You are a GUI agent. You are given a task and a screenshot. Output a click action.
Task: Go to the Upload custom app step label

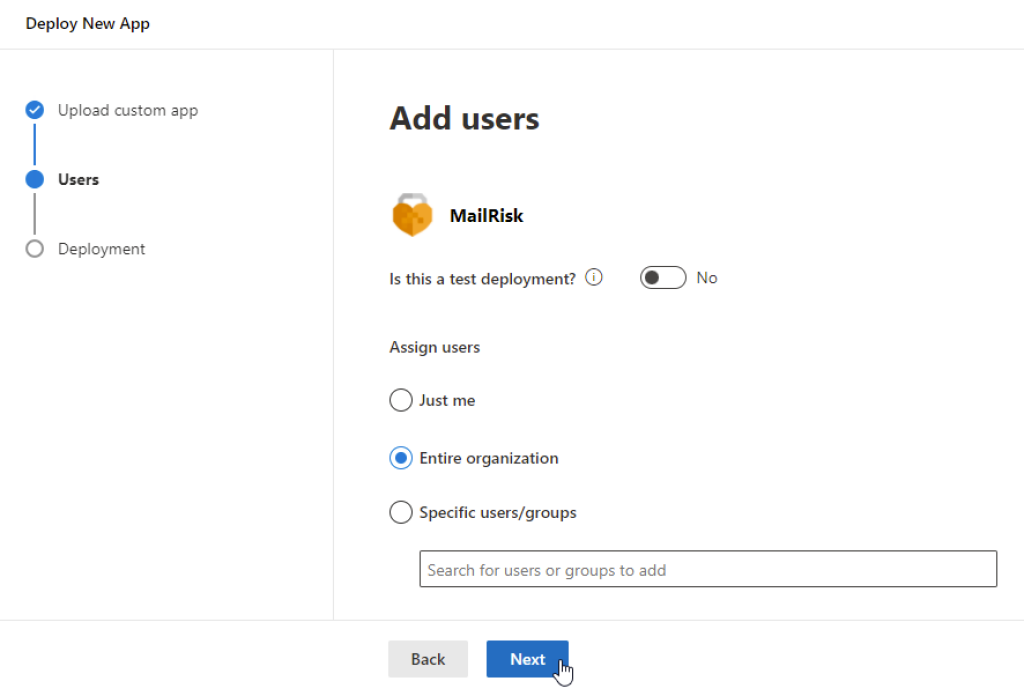(128, 110)
